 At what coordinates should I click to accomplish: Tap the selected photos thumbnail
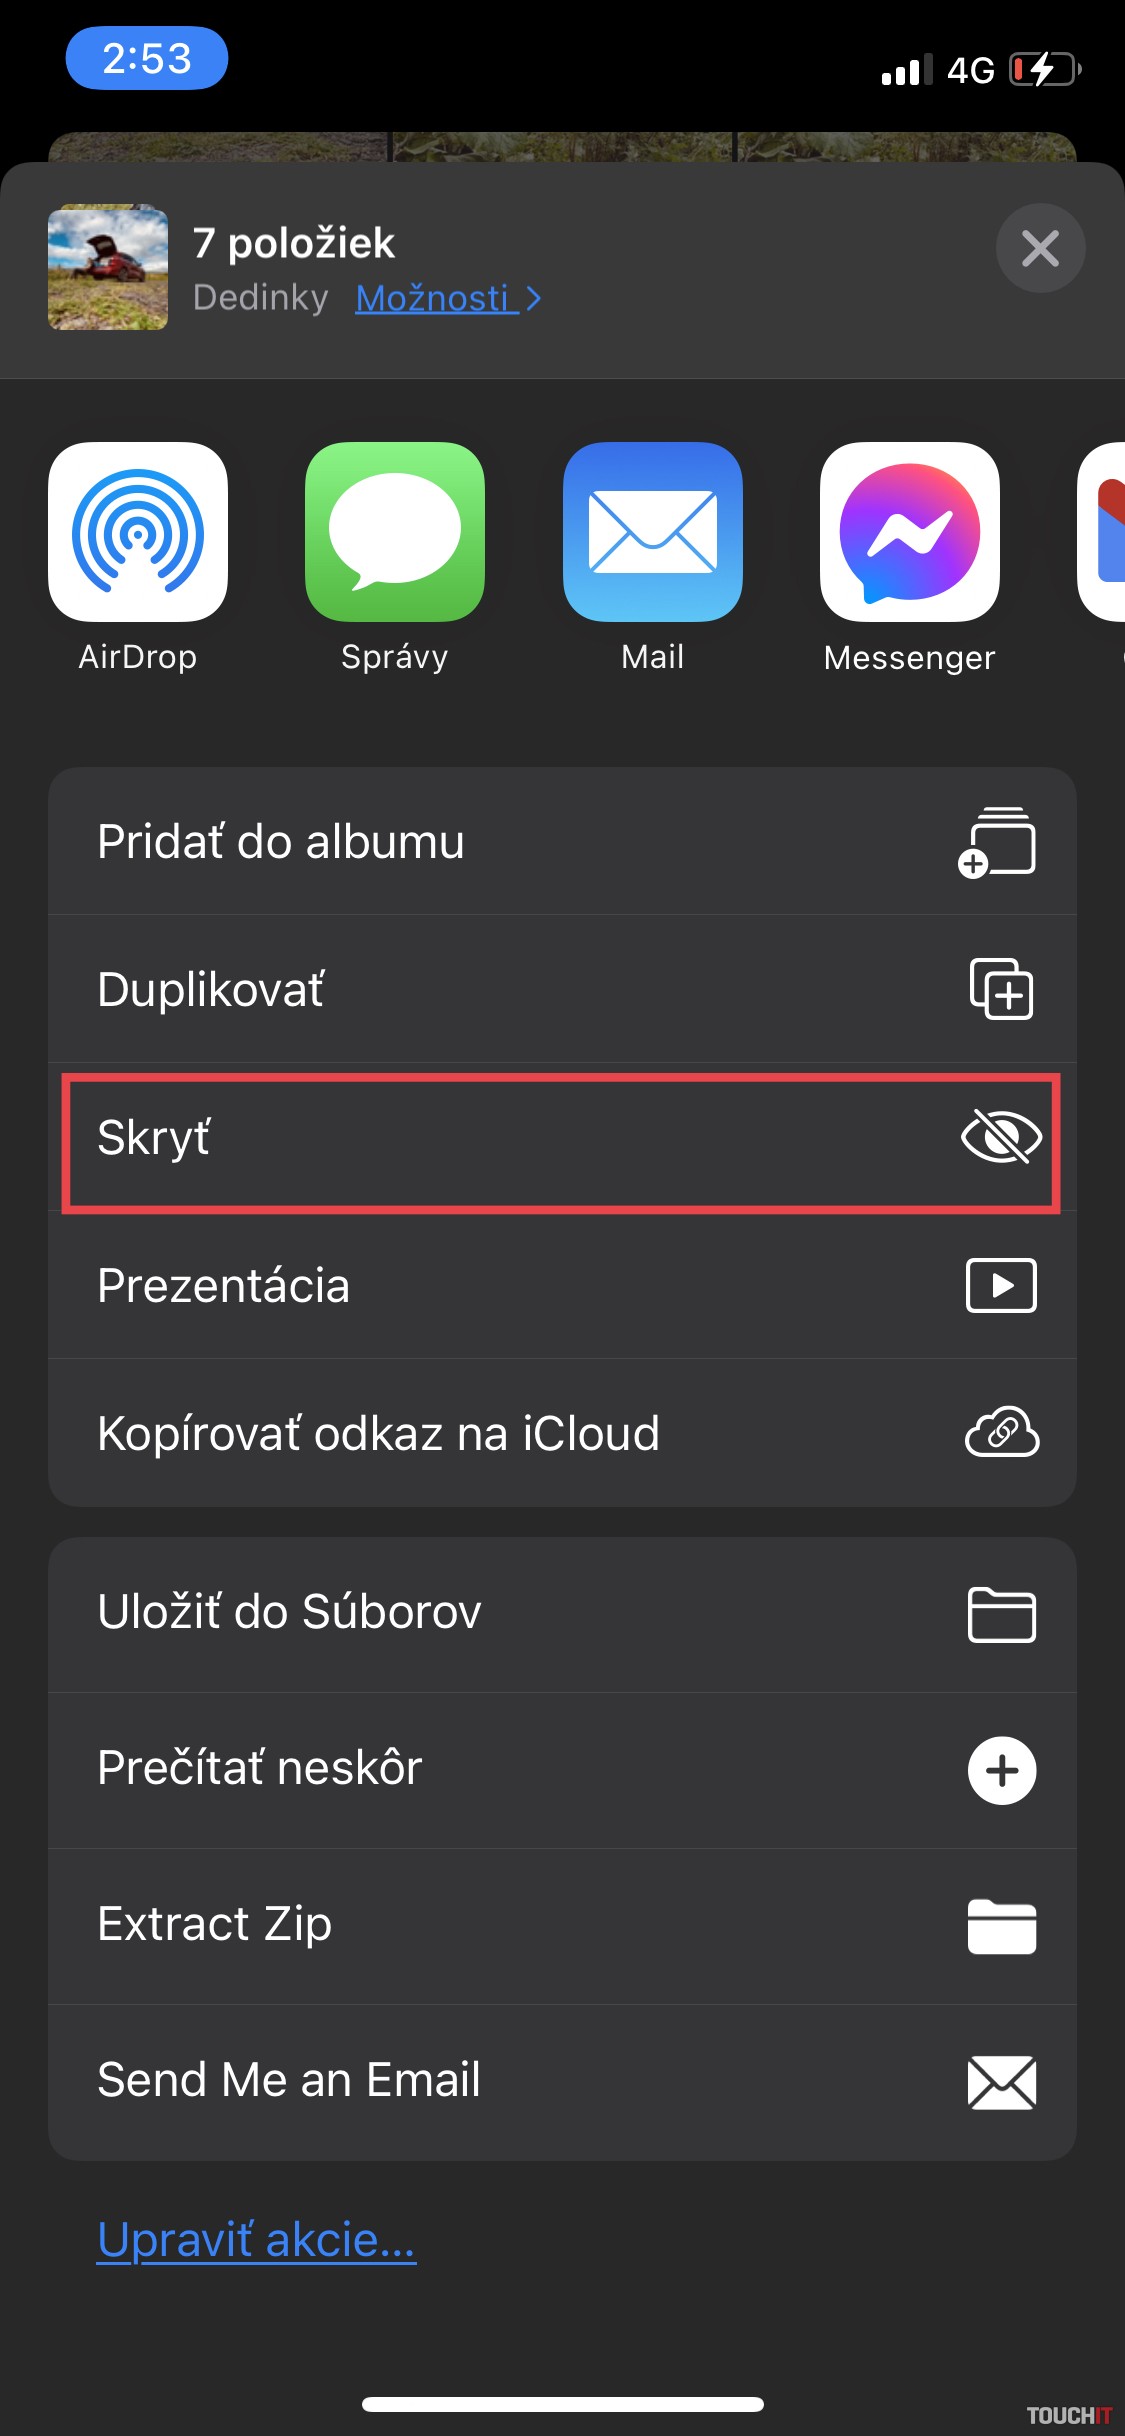click(x=108, y=267)
